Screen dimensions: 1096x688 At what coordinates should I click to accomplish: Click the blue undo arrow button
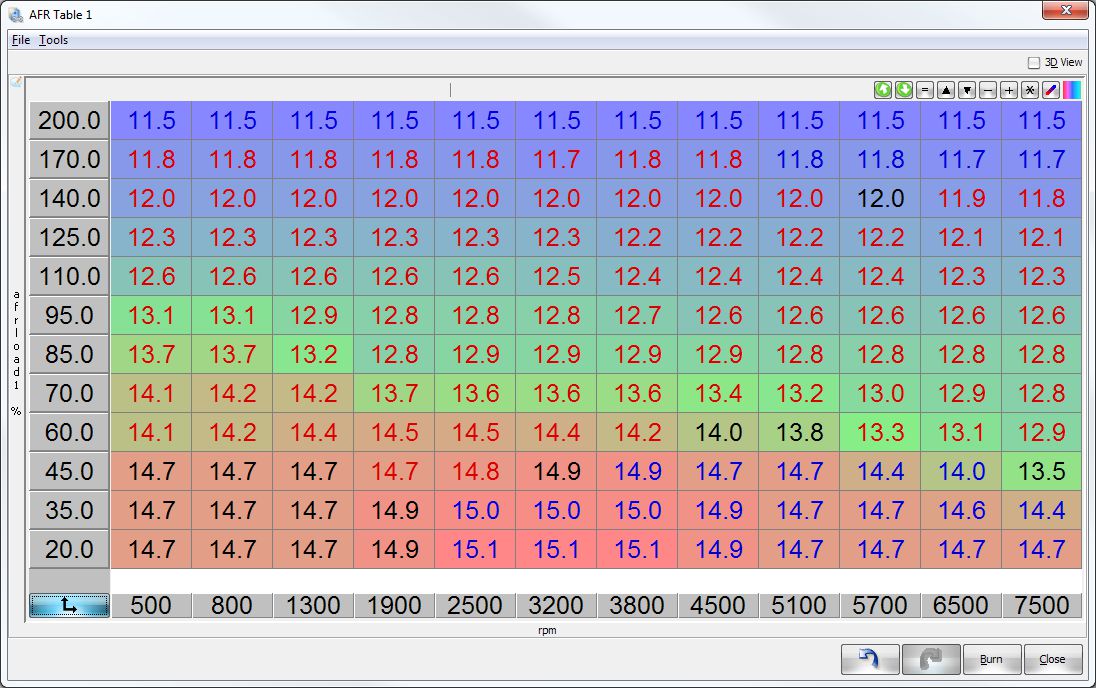point(870,660)
